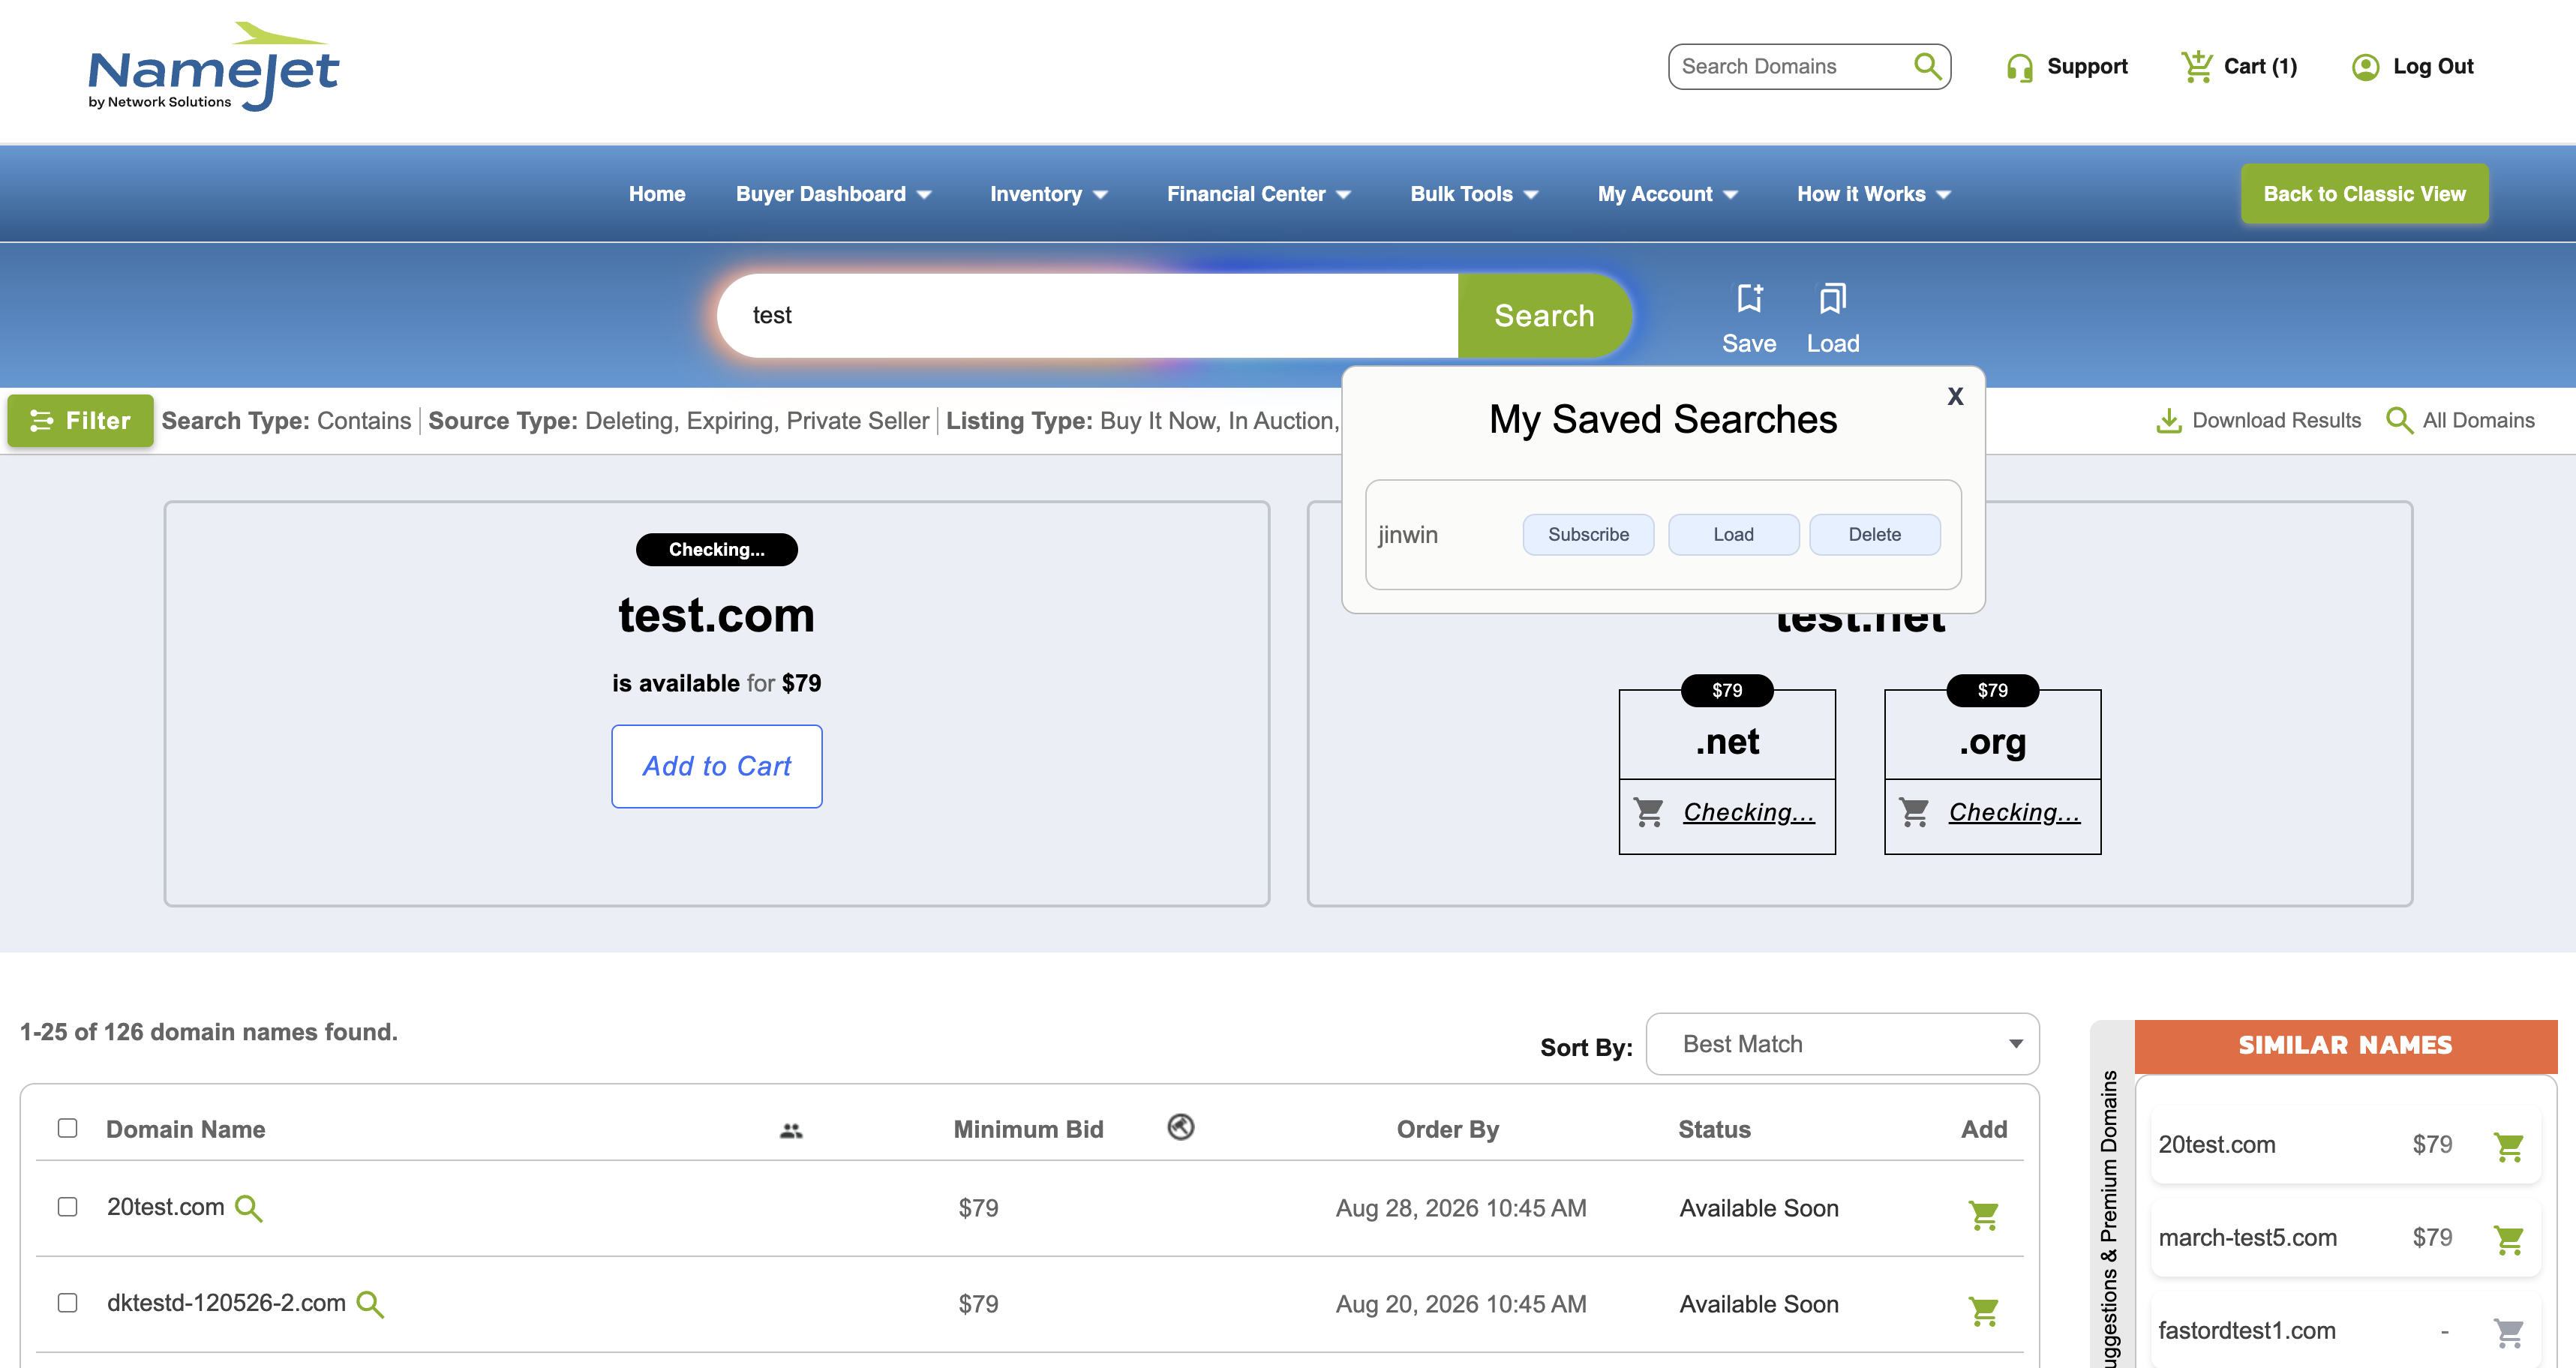Expand the Bulk Tools menu

tap(1474, 194)
